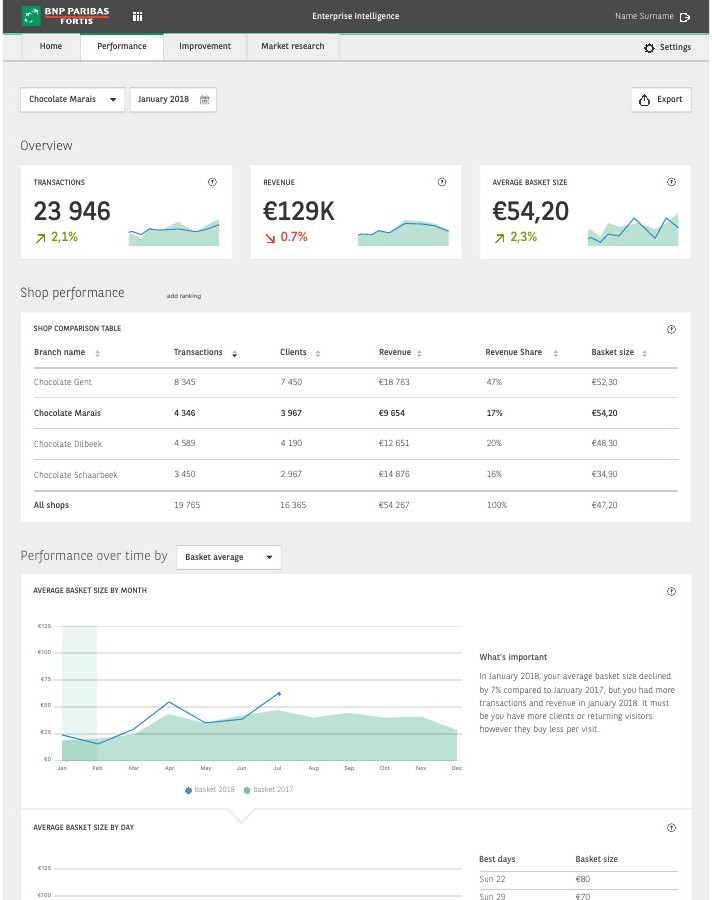Expand the Chocolate Marais shop dropdown
The height and width of the screenshot is (900, 712).
(x=72, y=99)
